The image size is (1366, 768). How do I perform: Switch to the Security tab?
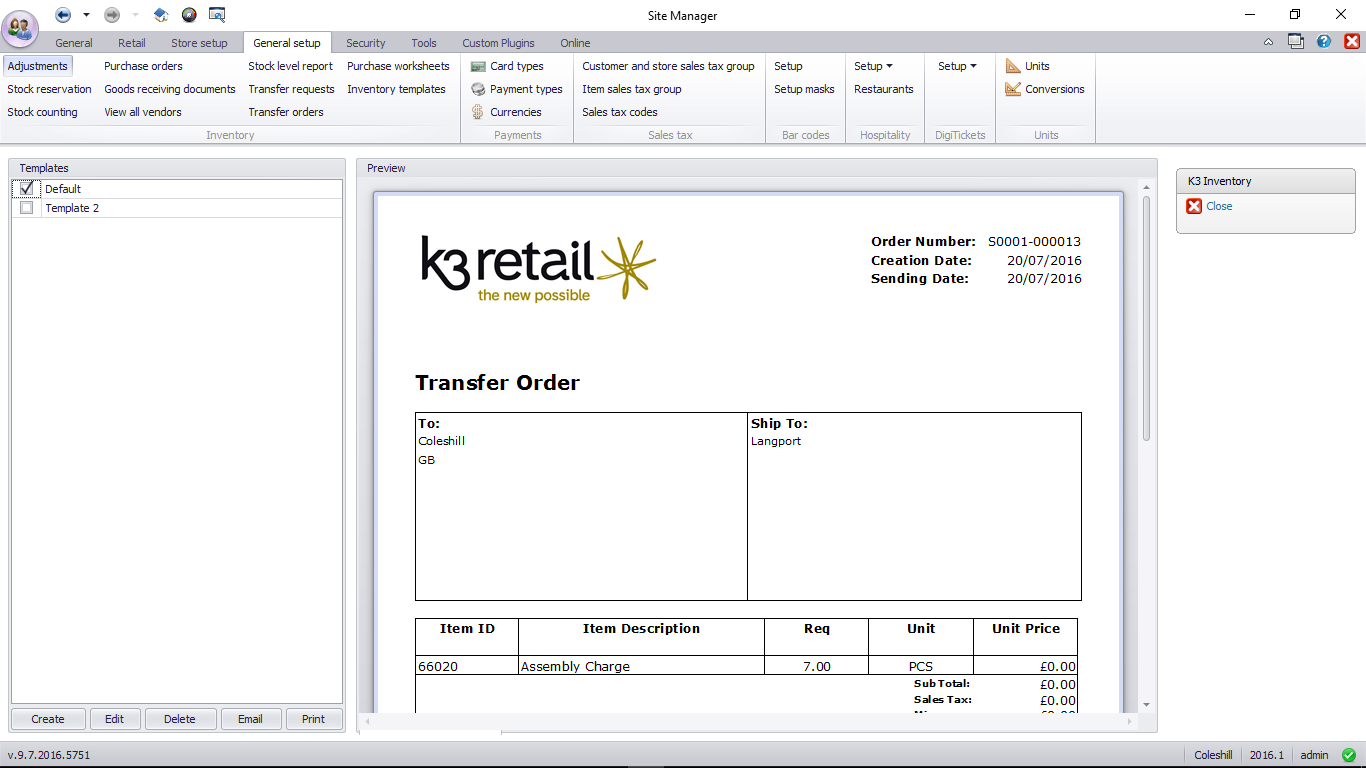(x=365, y=43)
